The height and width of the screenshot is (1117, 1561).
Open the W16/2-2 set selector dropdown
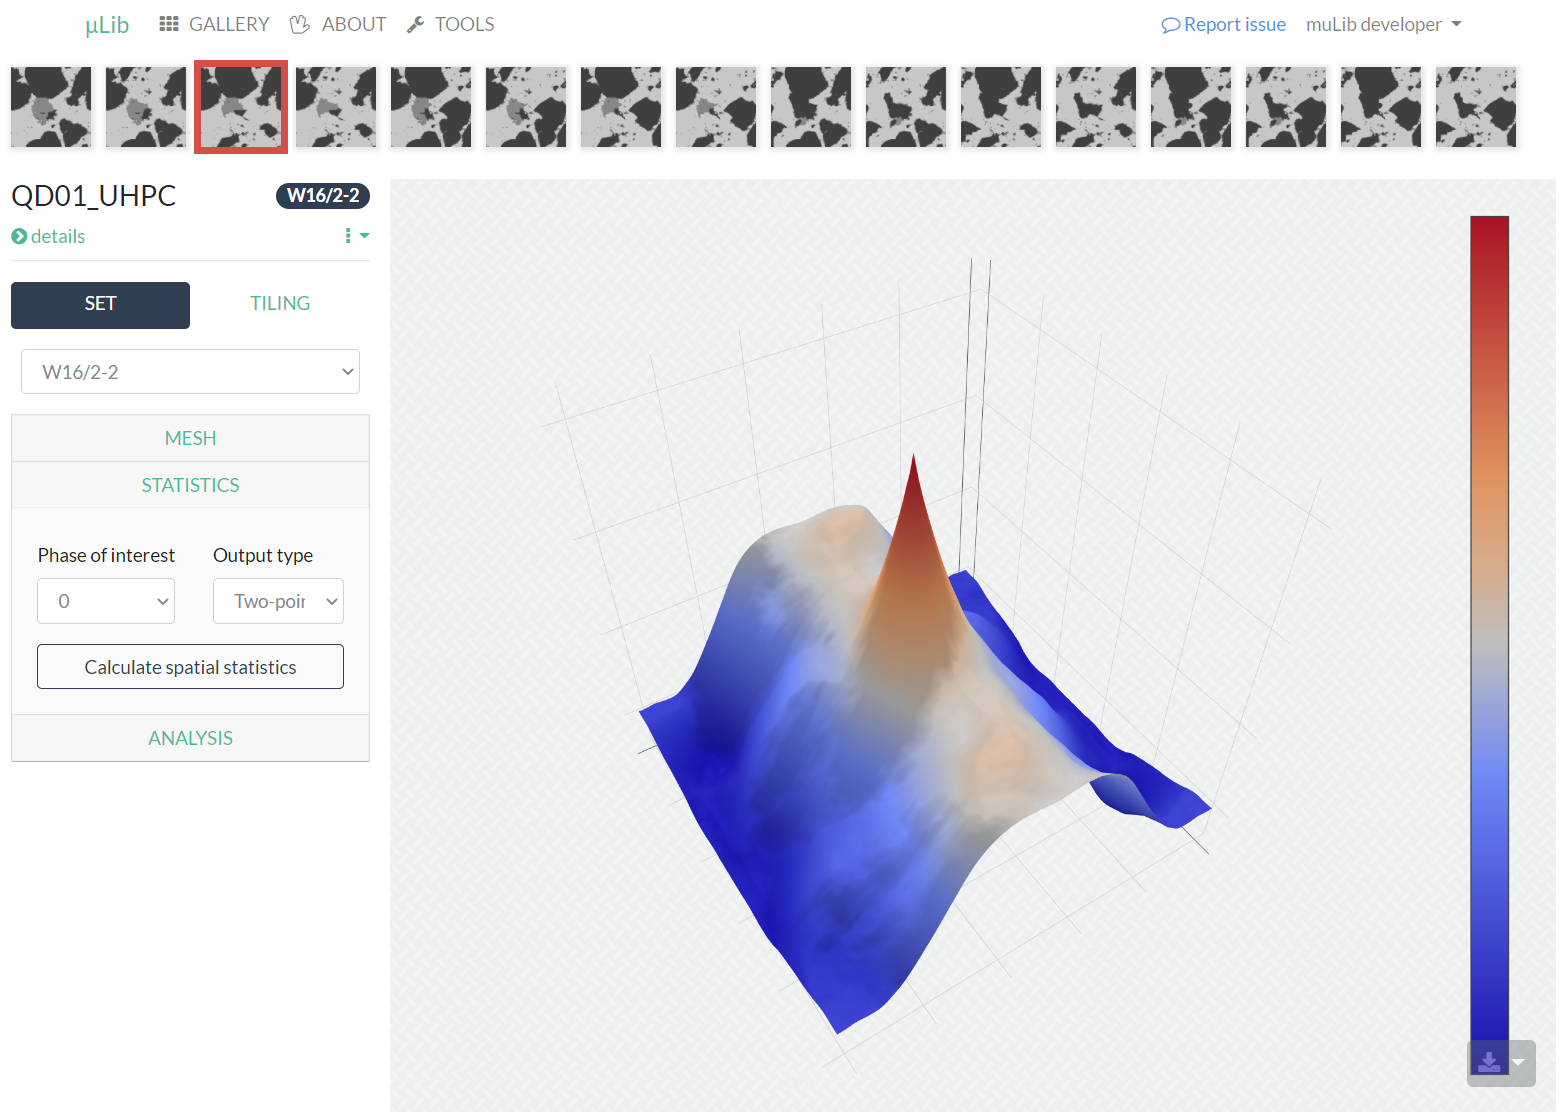point(190,372)
